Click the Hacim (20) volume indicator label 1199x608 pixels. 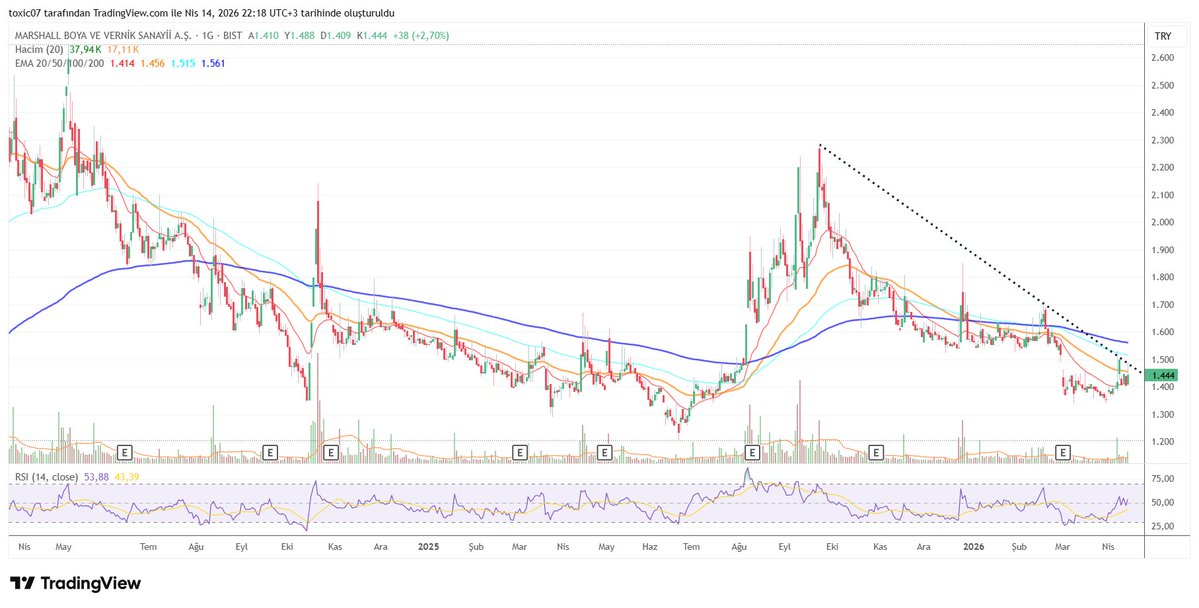pyautogui.click(x=40, y=50)
